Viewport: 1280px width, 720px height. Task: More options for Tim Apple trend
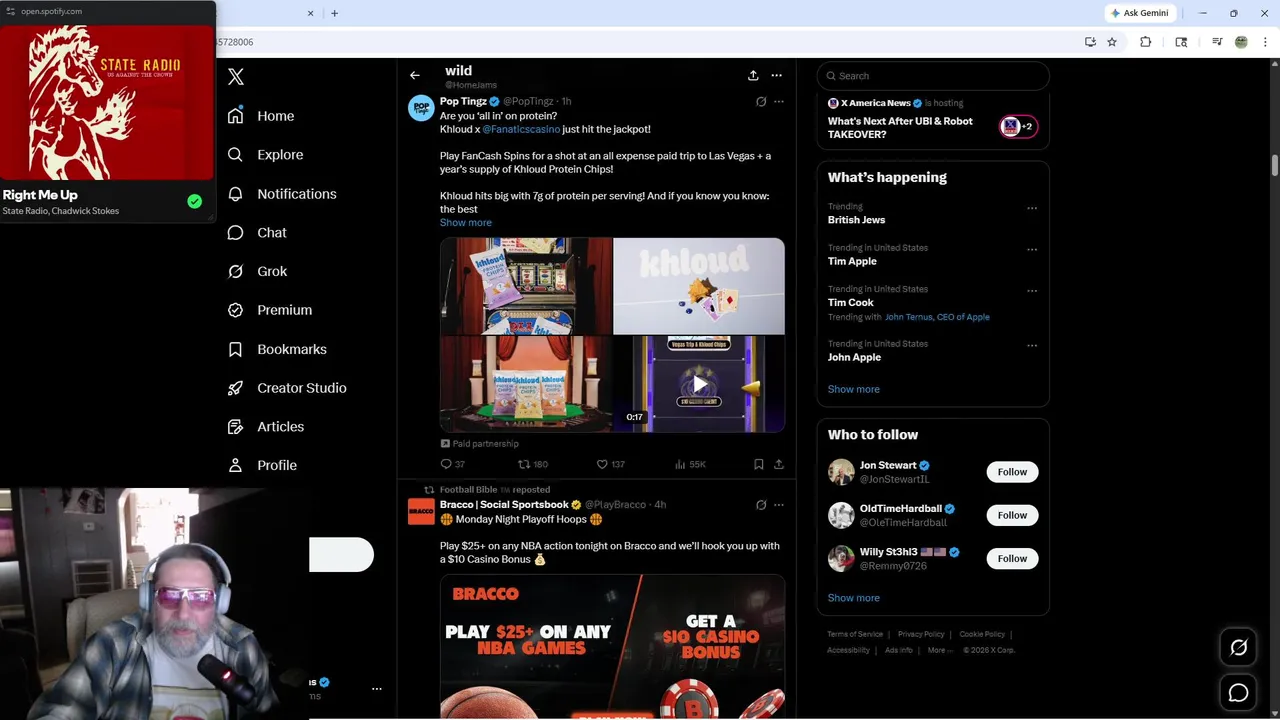point(1032,249)
